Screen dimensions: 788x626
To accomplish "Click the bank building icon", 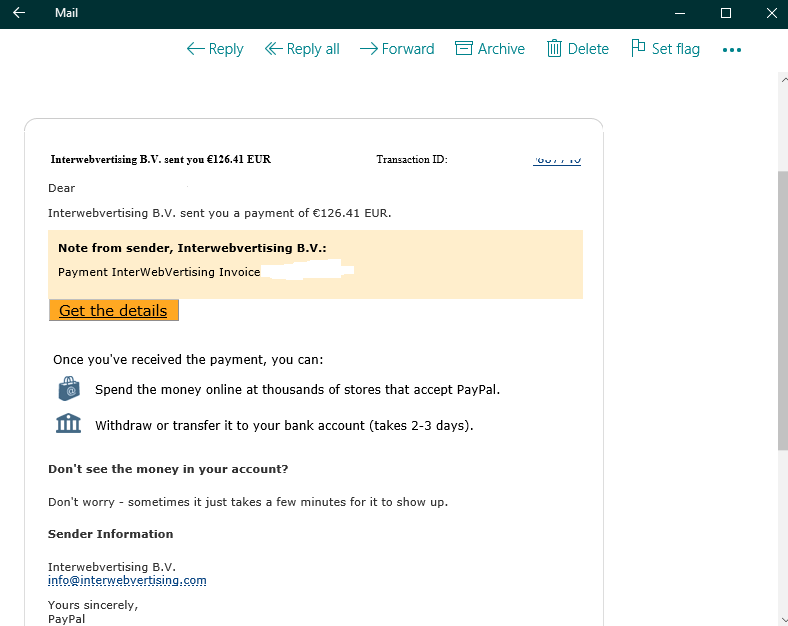I will pyautogui.click(x=68, y=424).
